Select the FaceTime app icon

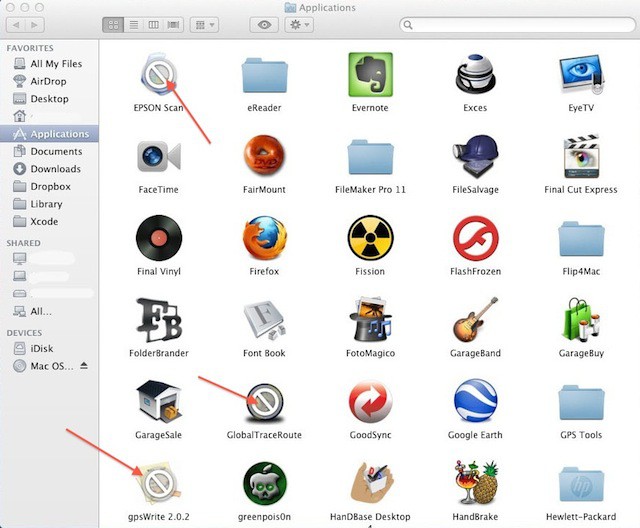[x=158, y=156]
